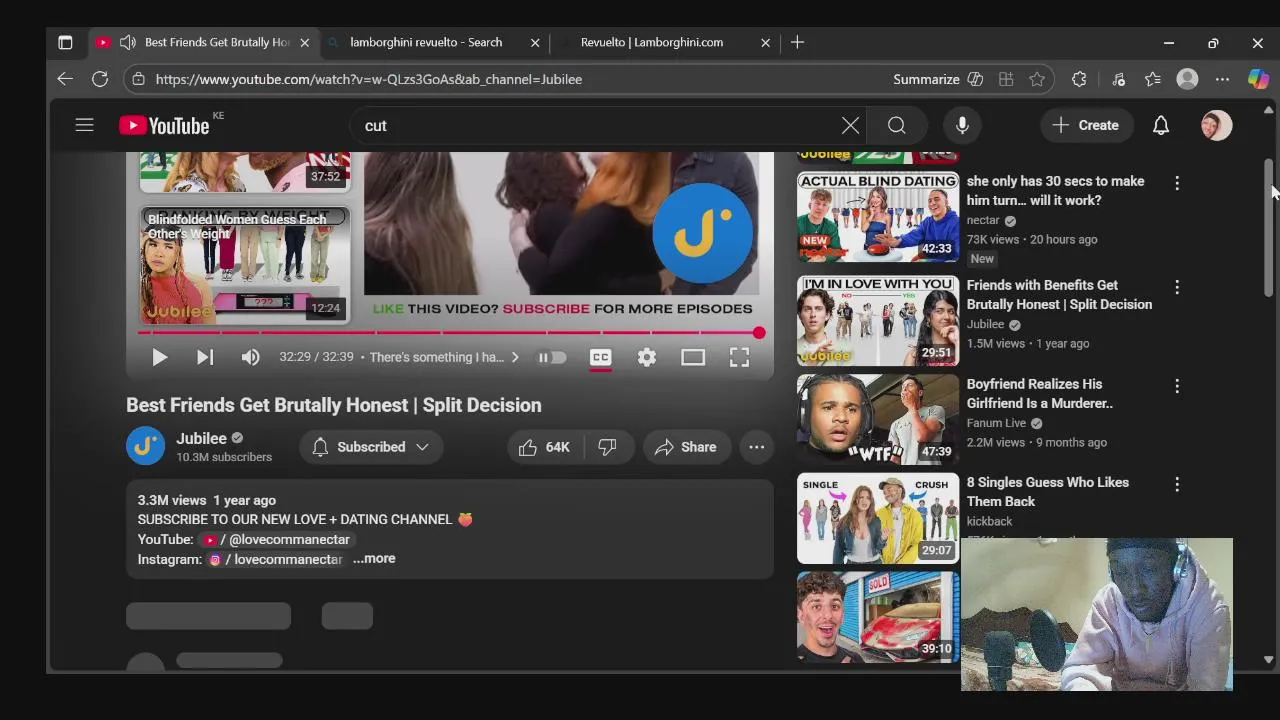This screenshot has width=1280, height=720.
Task: Open the 12:24 Blindfolded Women end-screen video
Action: click(245, 264)
